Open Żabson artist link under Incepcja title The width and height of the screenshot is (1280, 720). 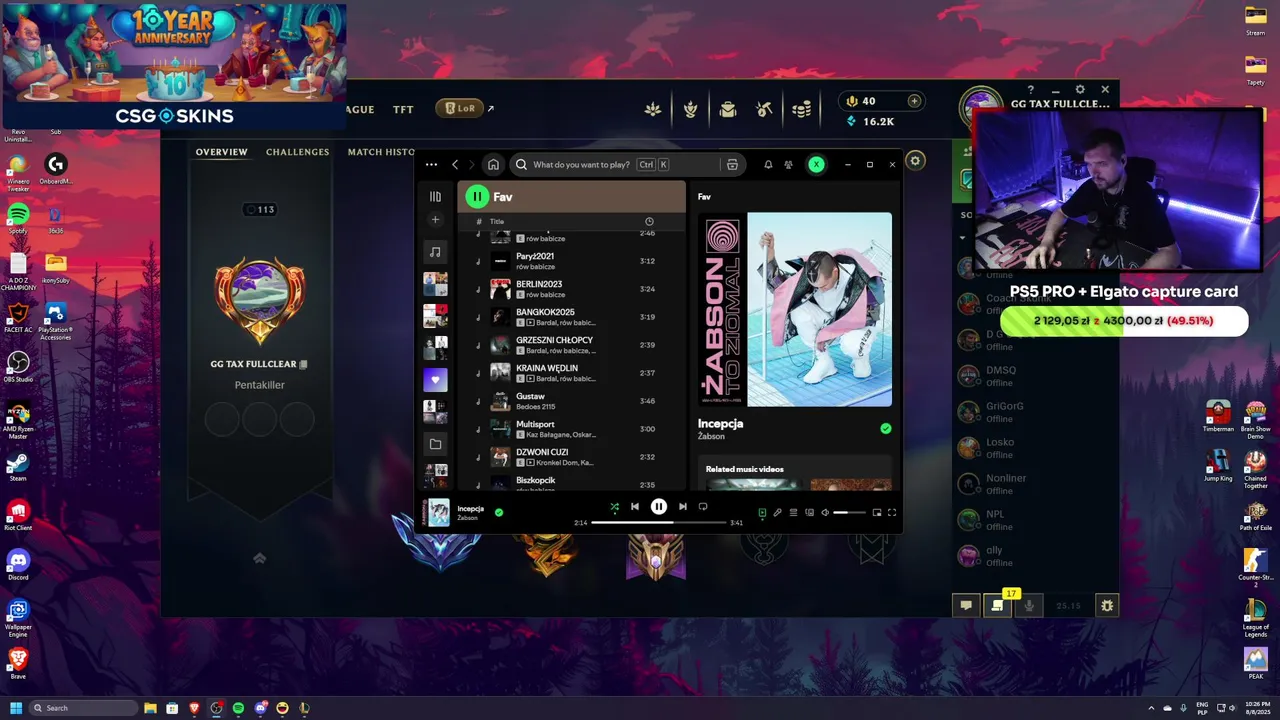(x=711, y=436)
